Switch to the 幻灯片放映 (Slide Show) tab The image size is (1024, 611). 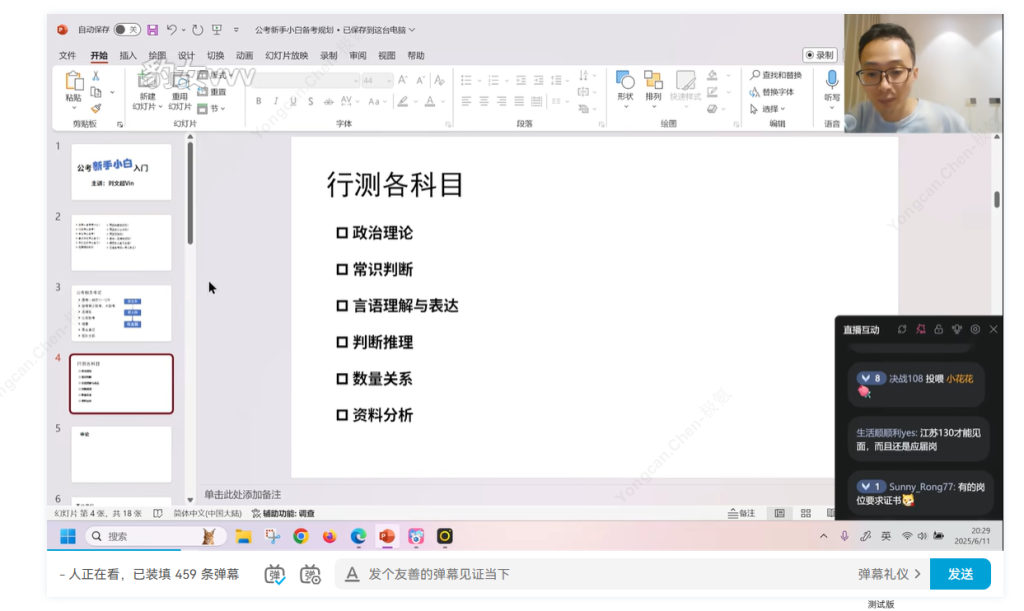coord(286,56)
